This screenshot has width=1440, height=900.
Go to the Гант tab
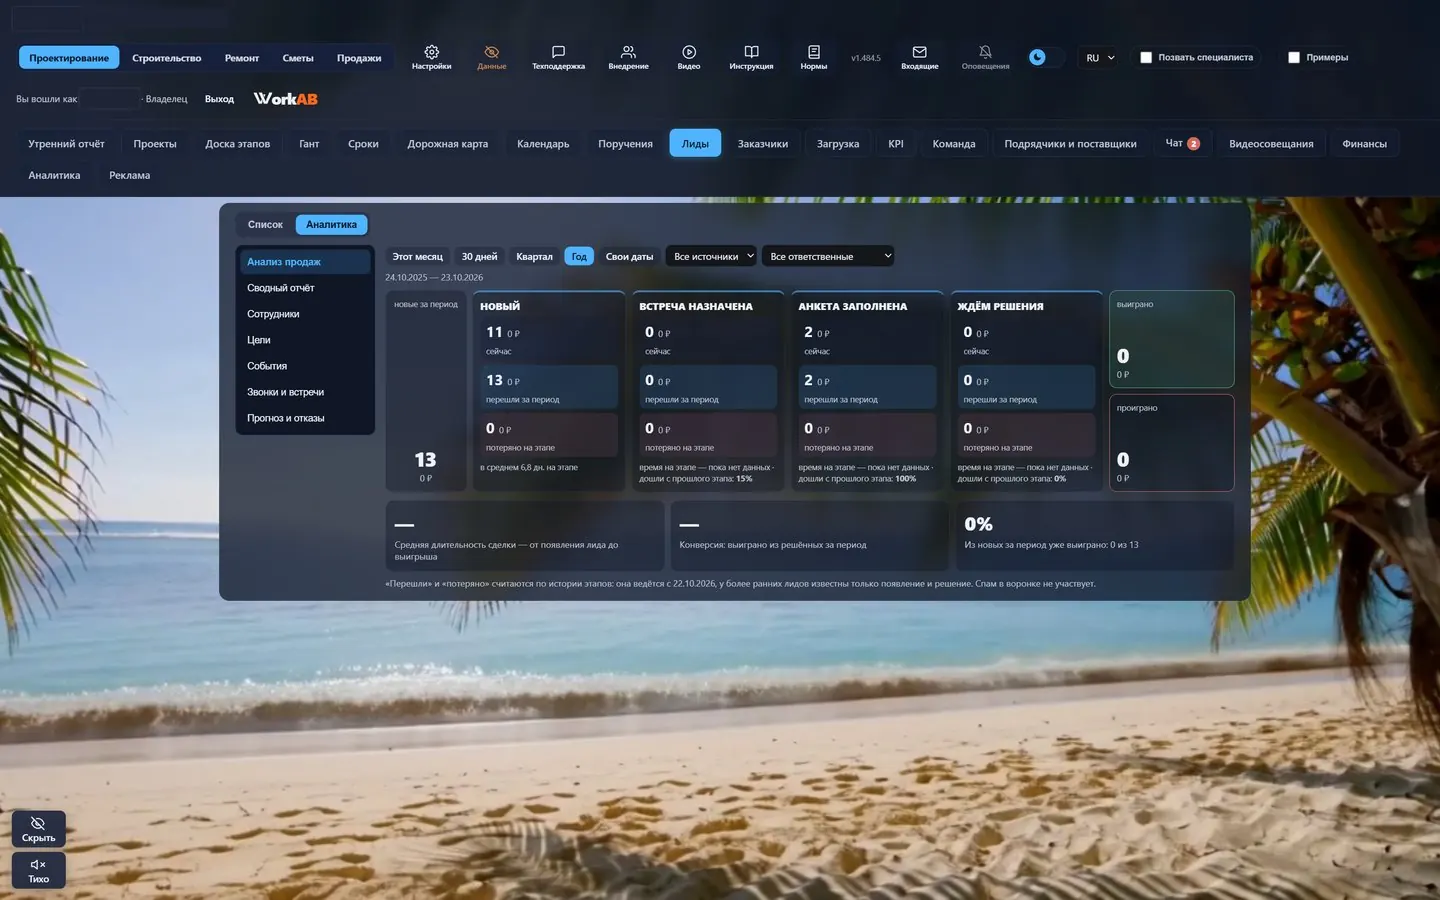pyautogui.click(x=309, y=143)
